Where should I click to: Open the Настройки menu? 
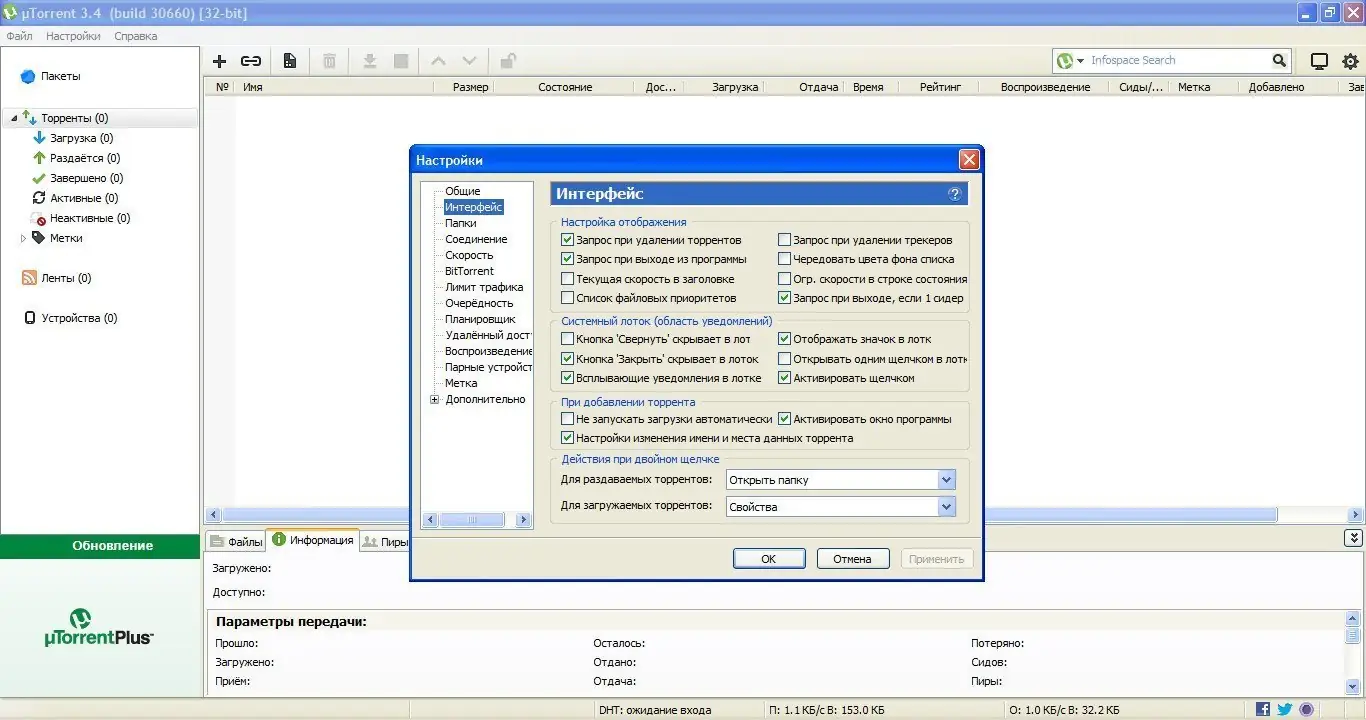click(x=73, y=36)
